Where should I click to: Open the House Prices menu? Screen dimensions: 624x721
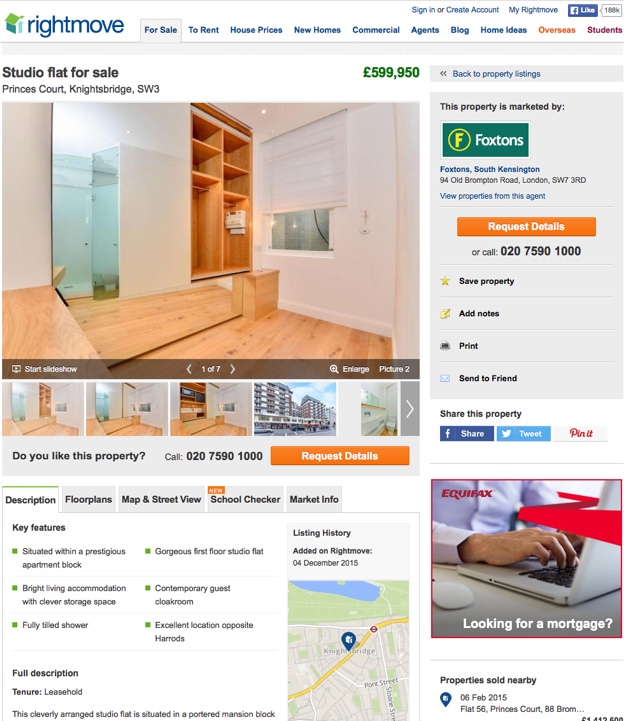(x=256, y=30)
